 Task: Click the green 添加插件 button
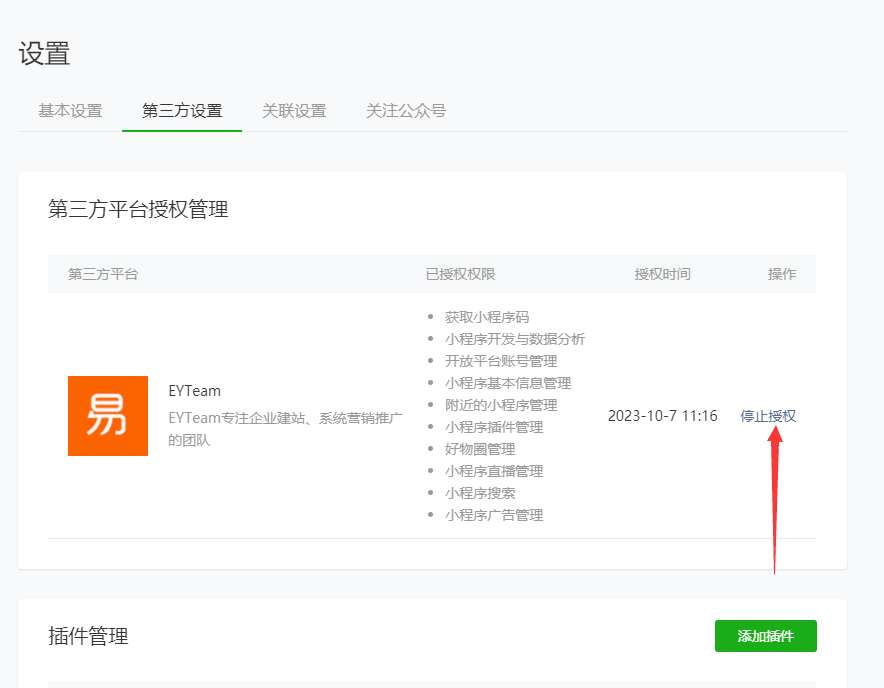pyautogui.click(x=765, y=636)
